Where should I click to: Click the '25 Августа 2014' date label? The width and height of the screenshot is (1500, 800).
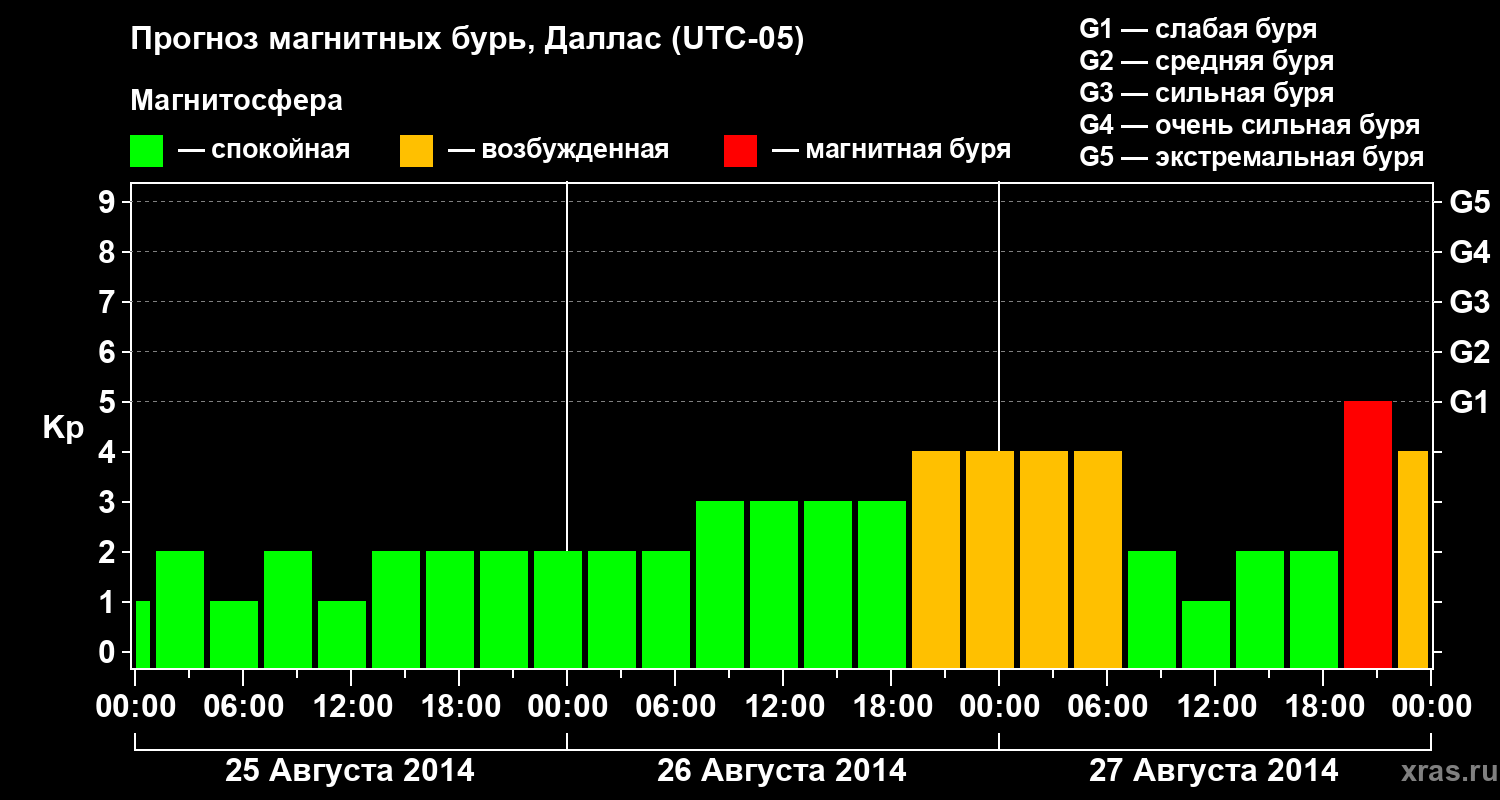point(350,771)
